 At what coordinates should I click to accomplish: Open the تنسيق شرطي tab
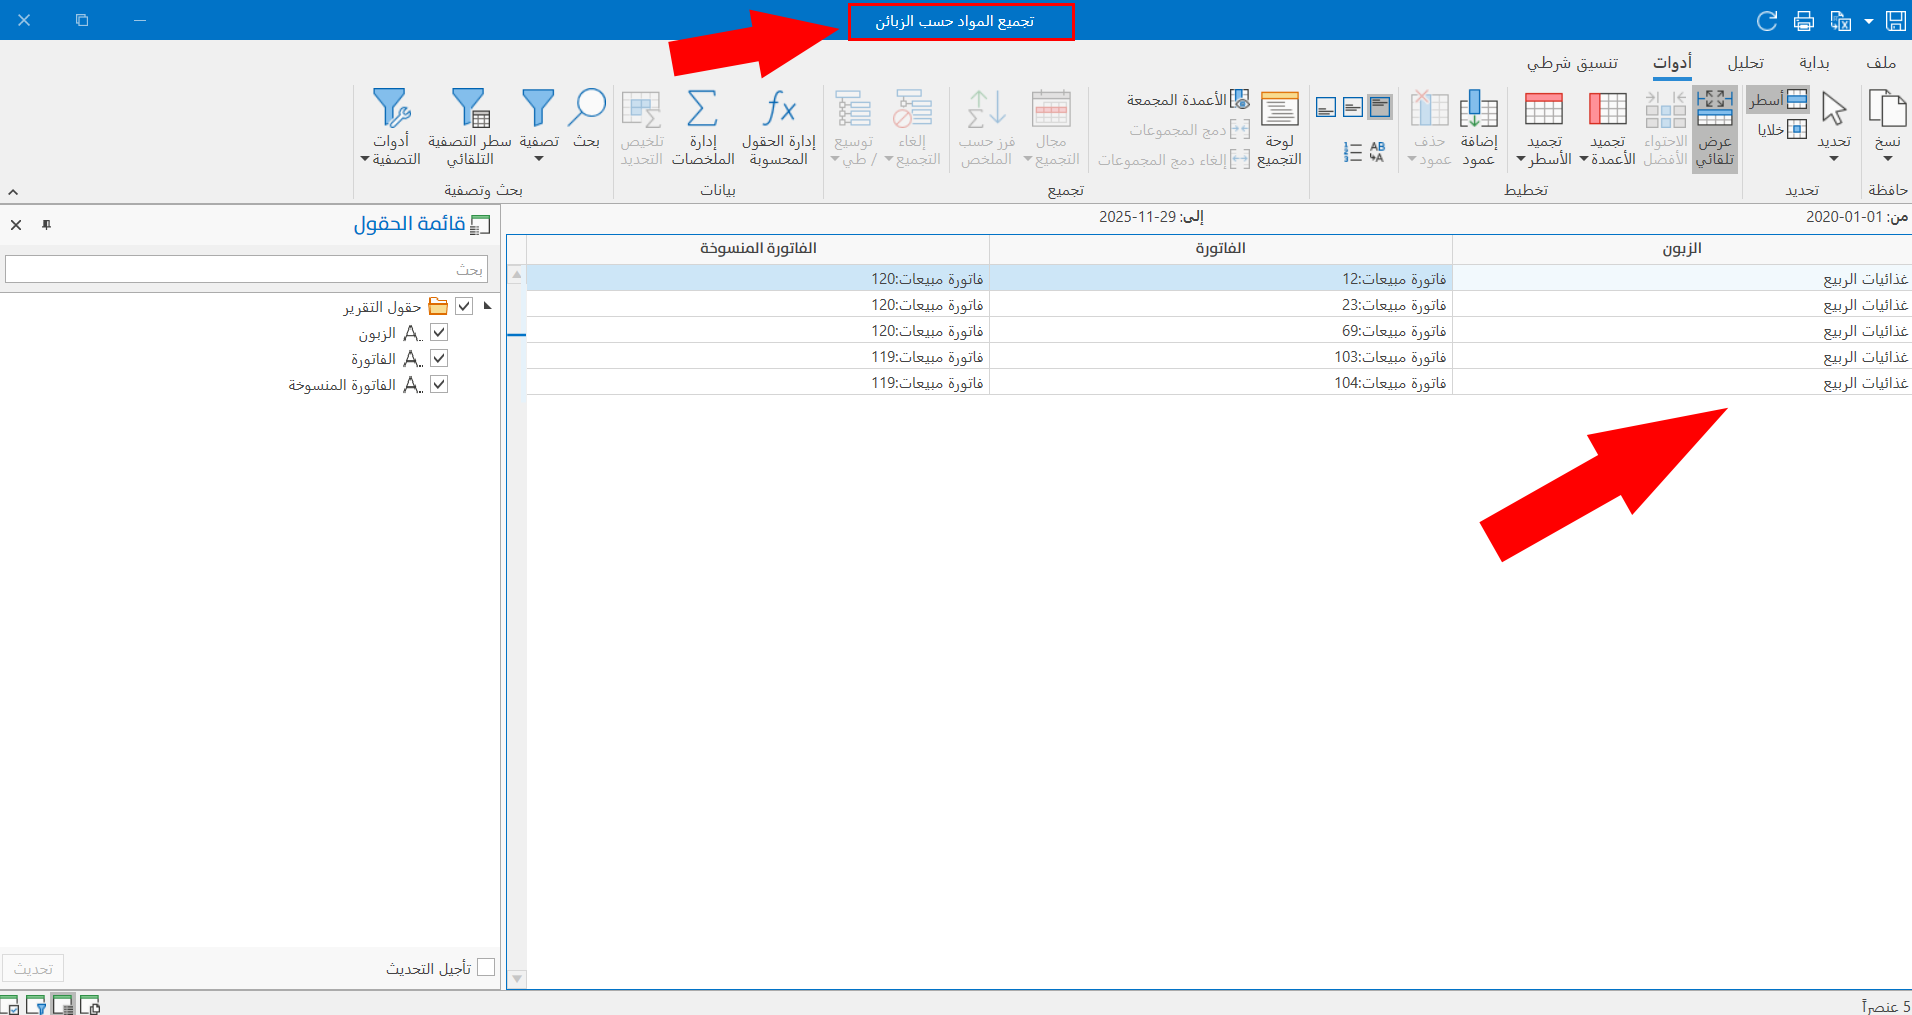[x=1572, y=63]
